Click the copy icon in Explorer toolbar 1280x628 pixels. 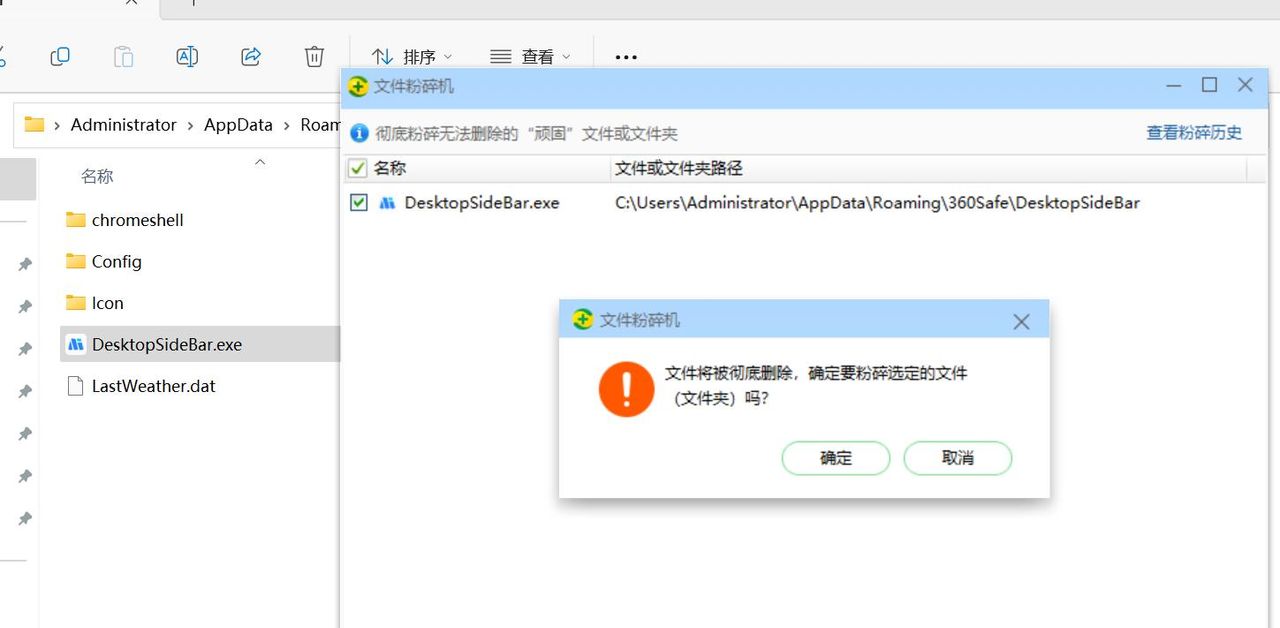click(x=60, y=56)
